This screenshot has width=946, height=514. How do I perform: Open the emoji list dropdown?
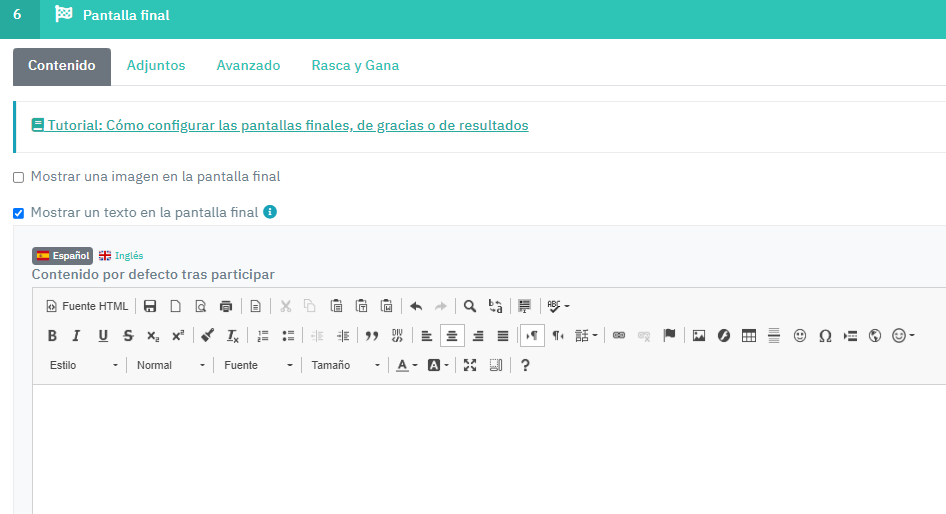click(903, 335)
